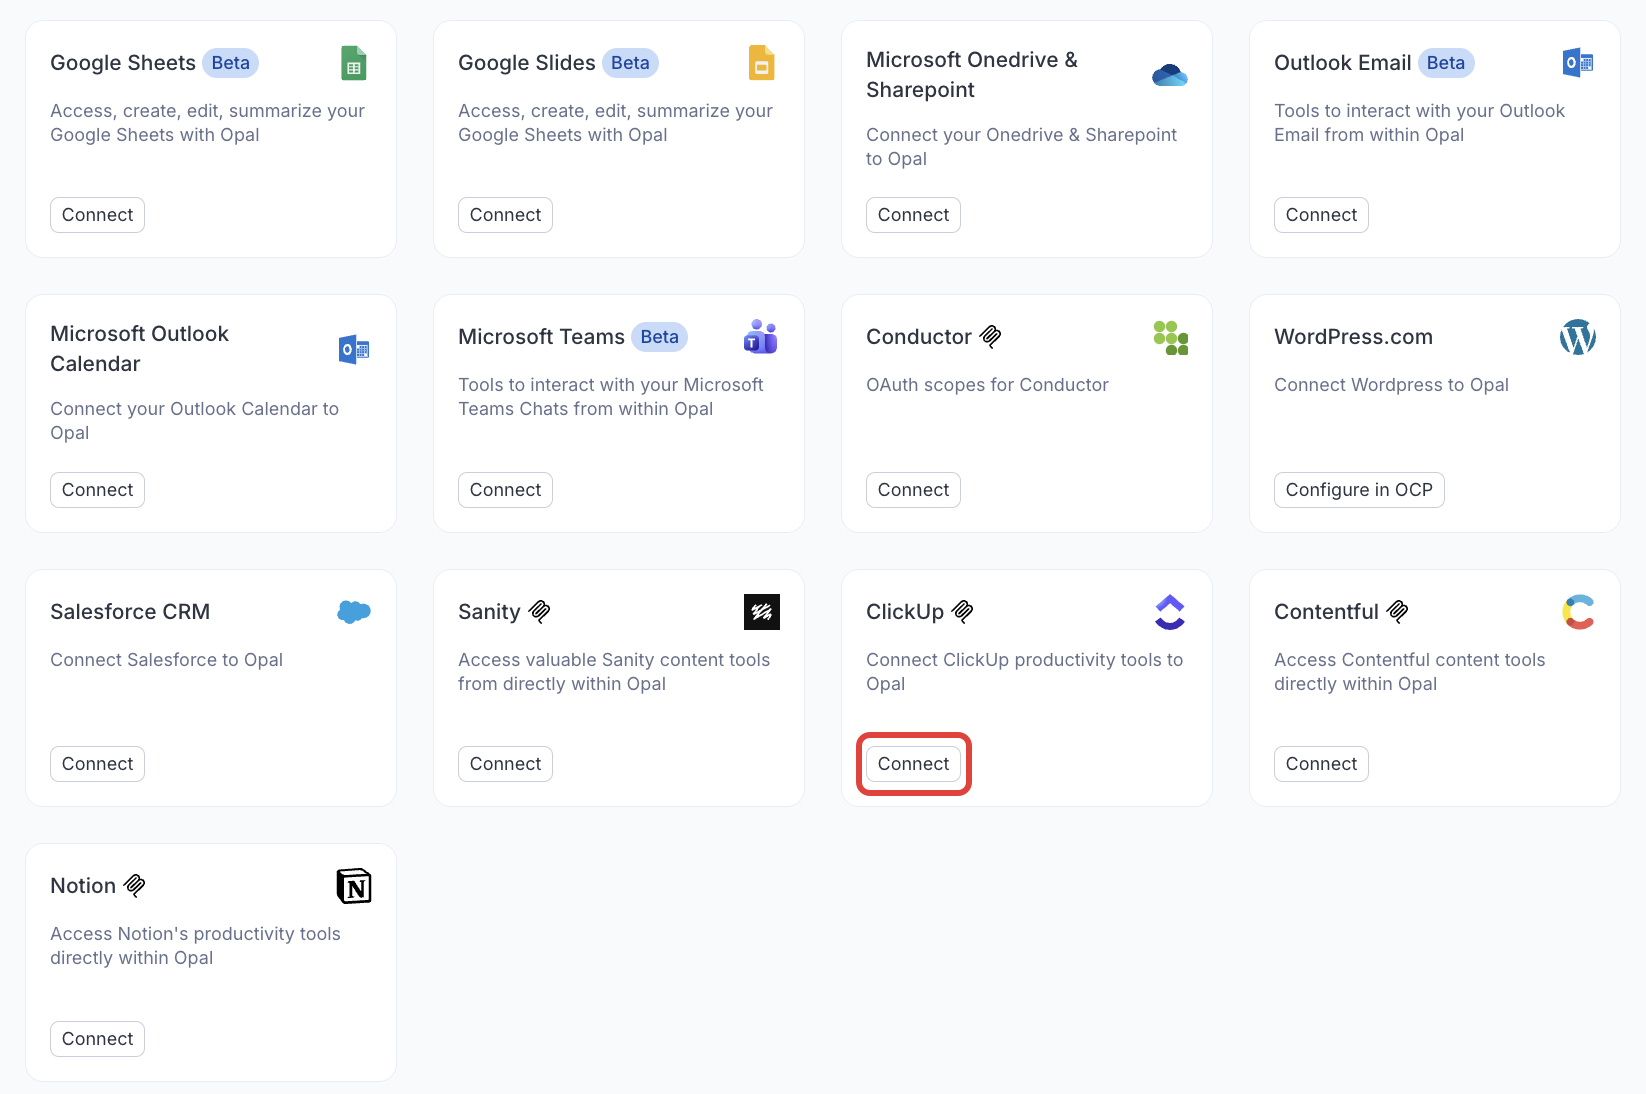Click "OAuth scopes for Conductor" description
The image size is (1646, 1094).
pyautogui.click(x=987, y=385)
